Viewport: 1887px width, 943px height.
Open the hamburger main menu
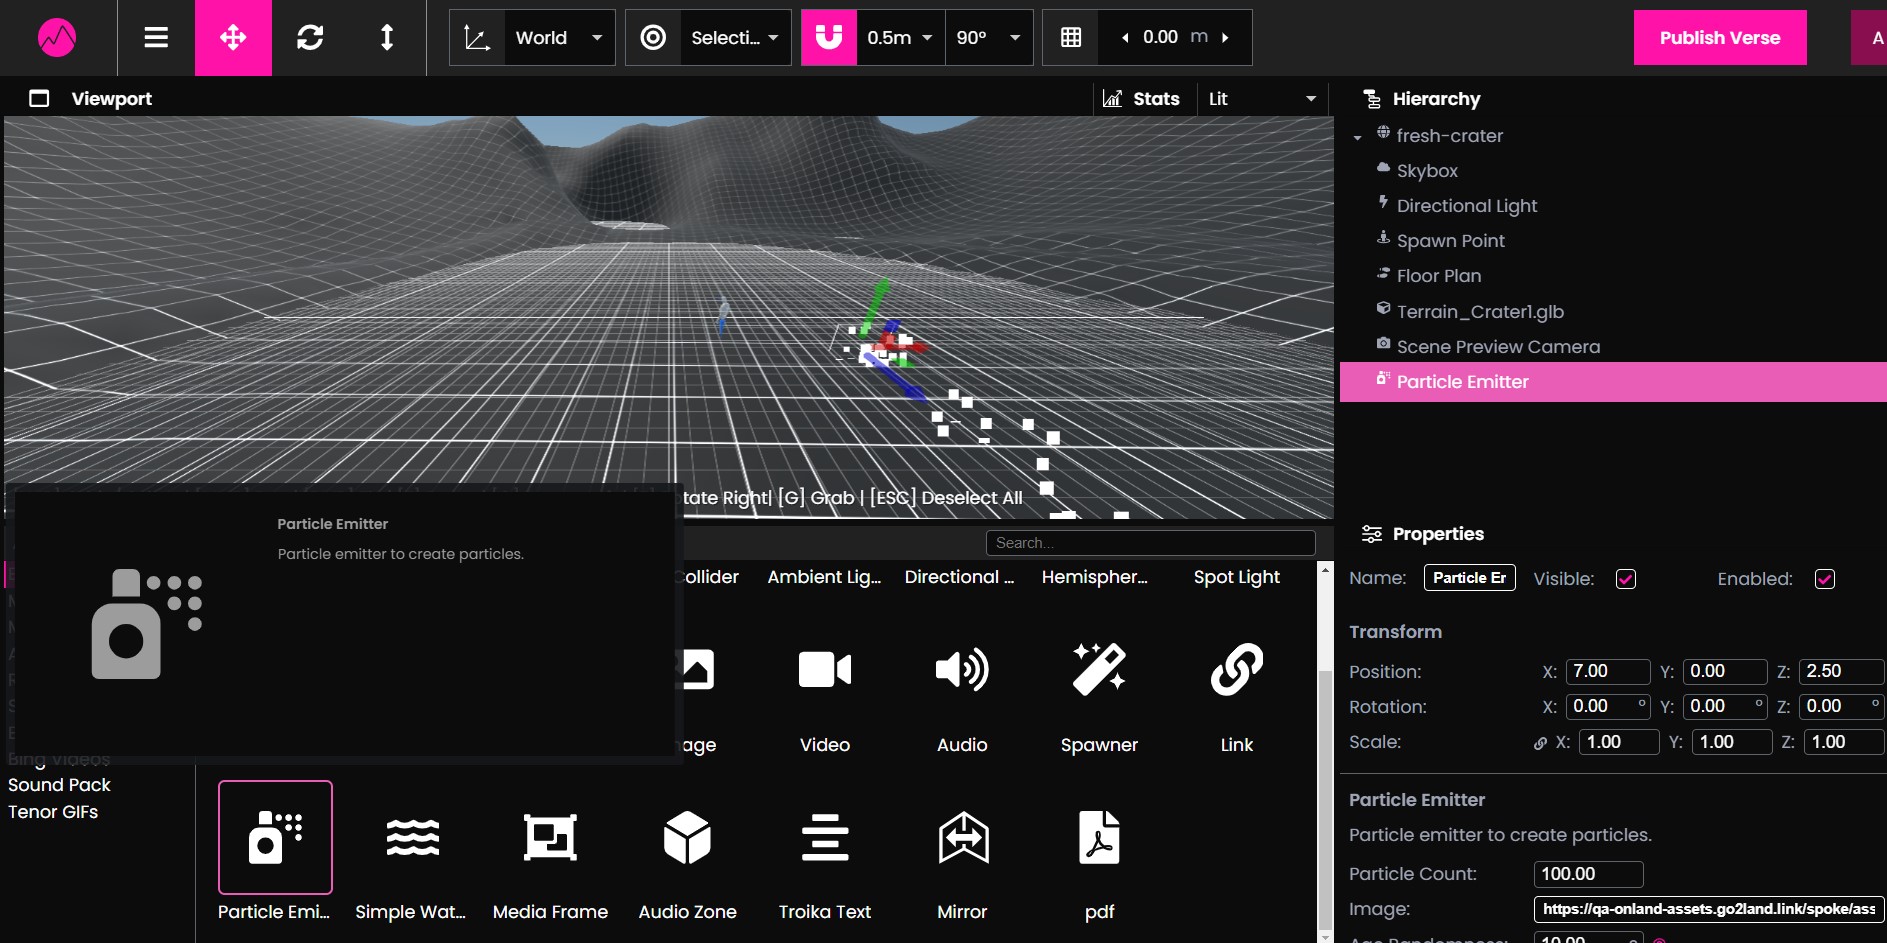[x=156, y=38]
